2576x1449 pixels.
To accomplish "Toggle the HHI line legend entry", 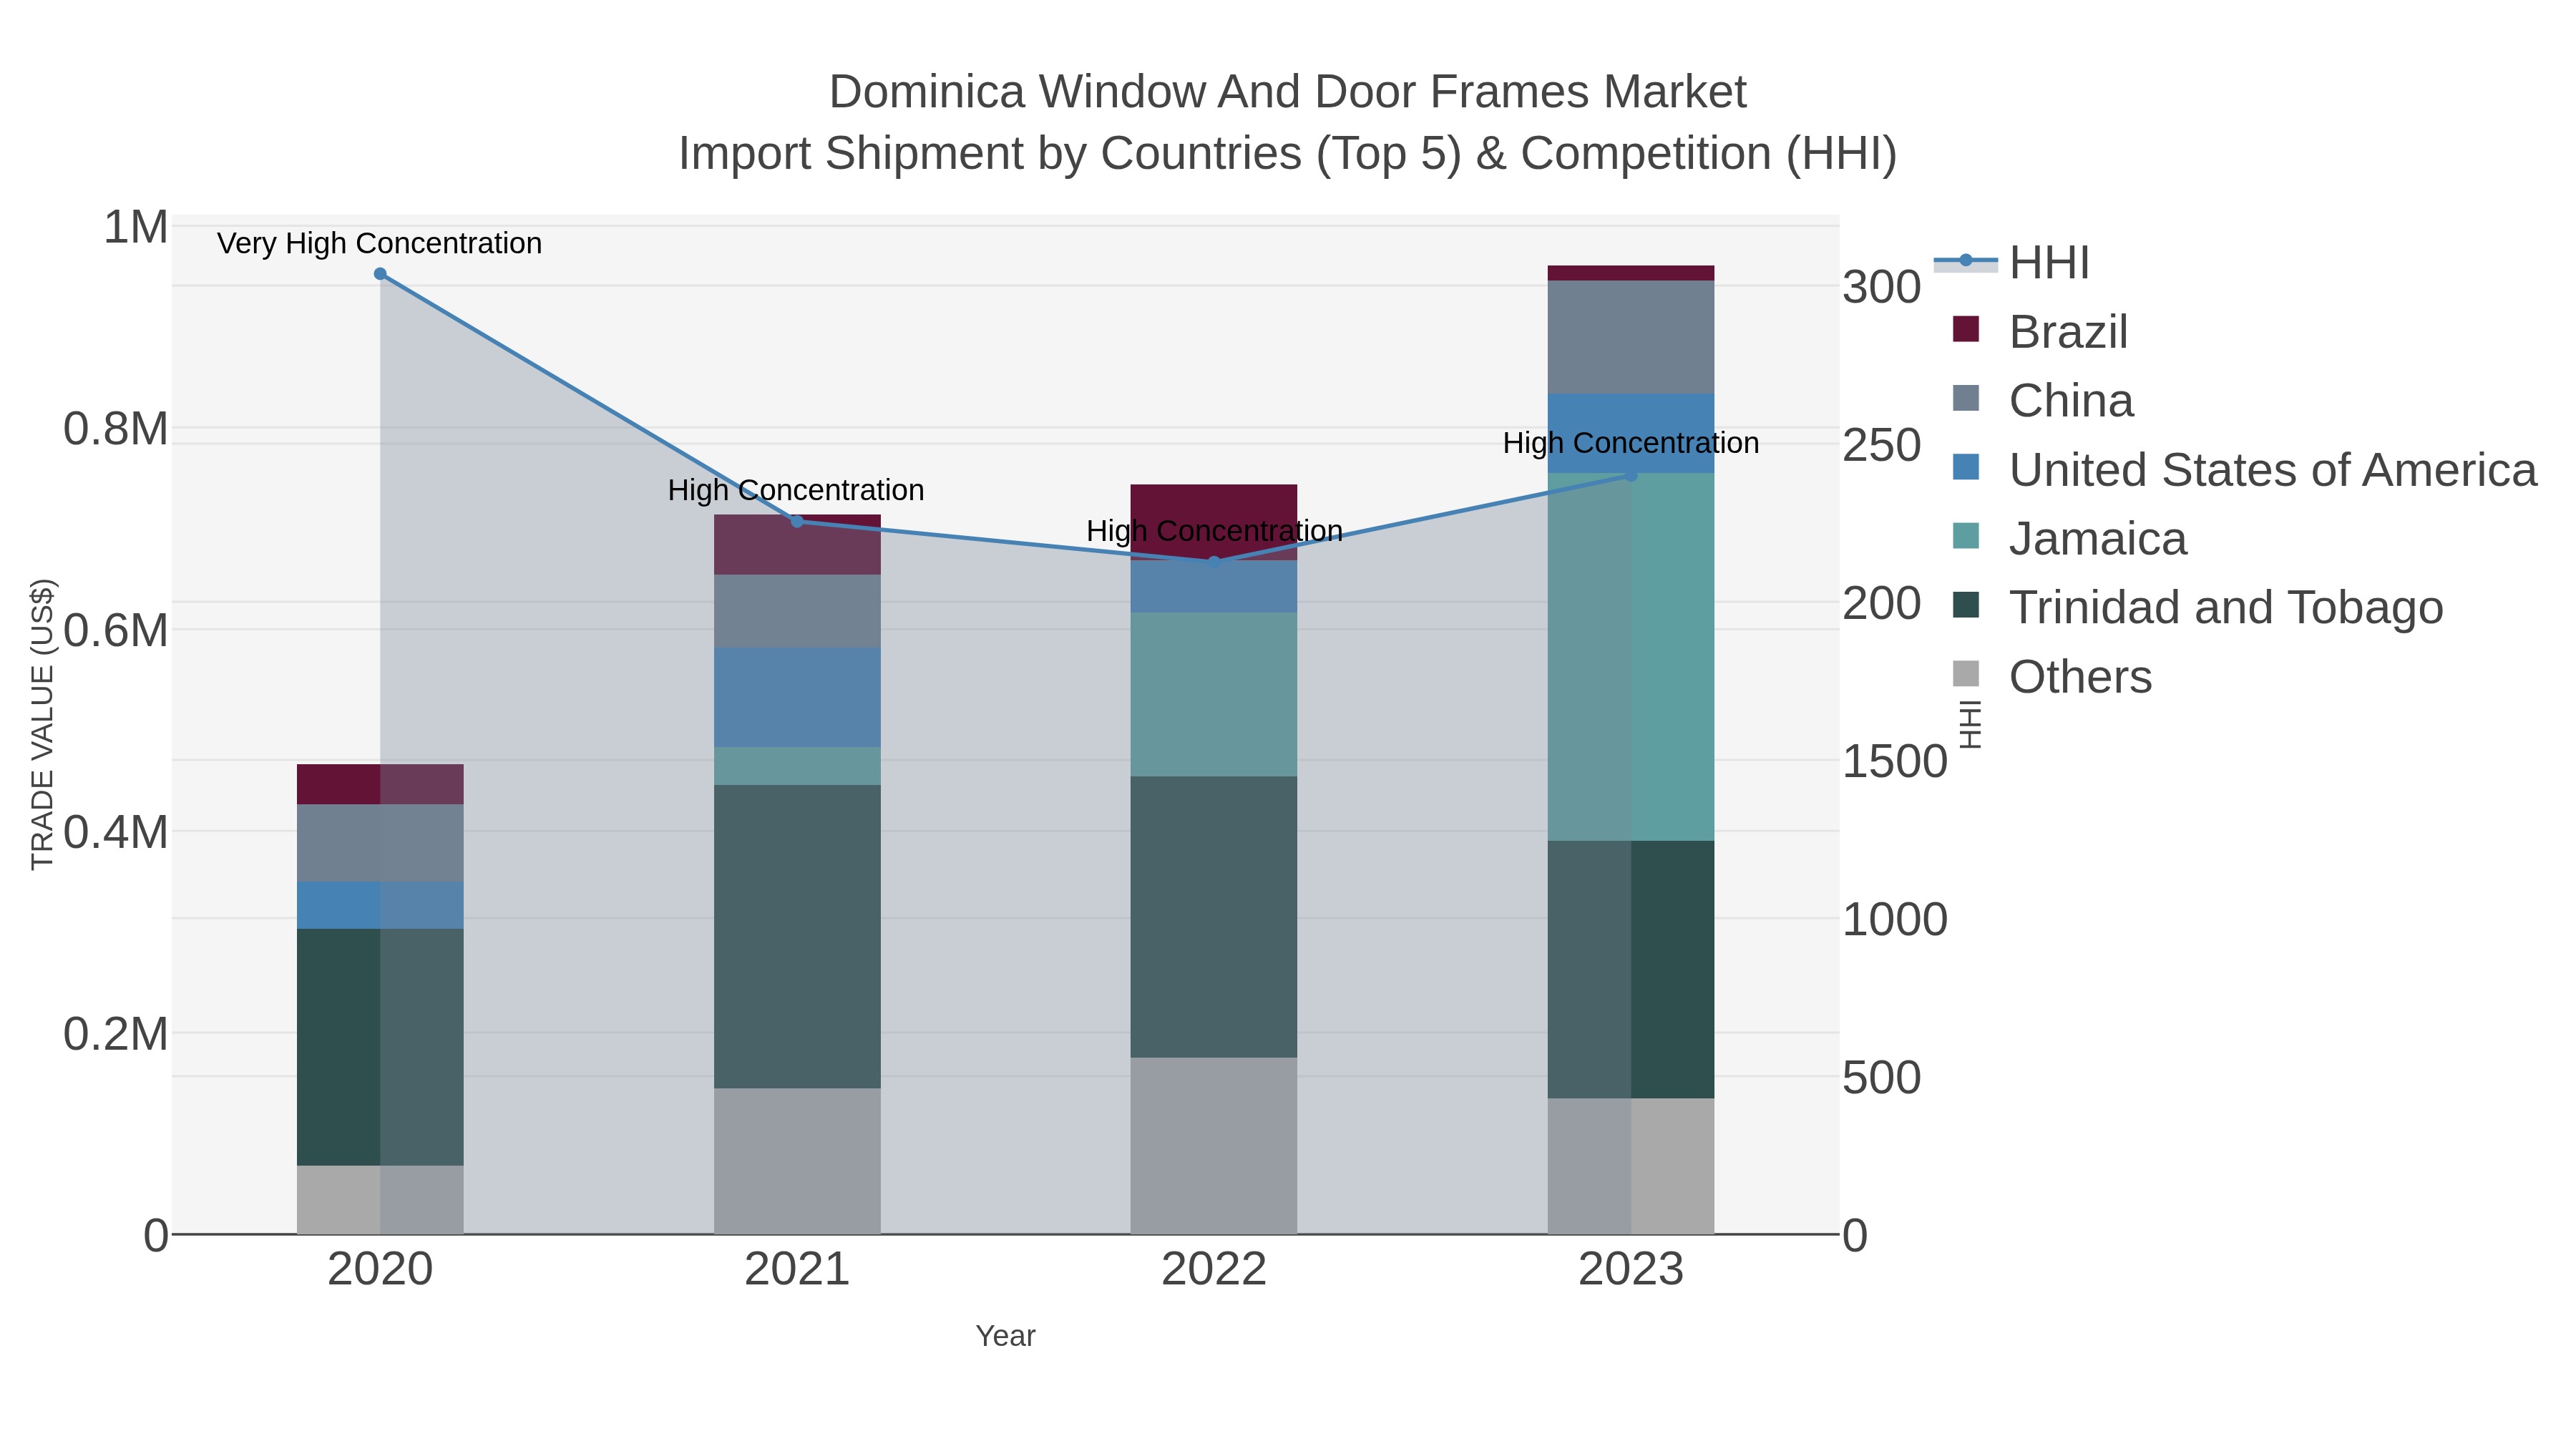I will coord(2011,262).
